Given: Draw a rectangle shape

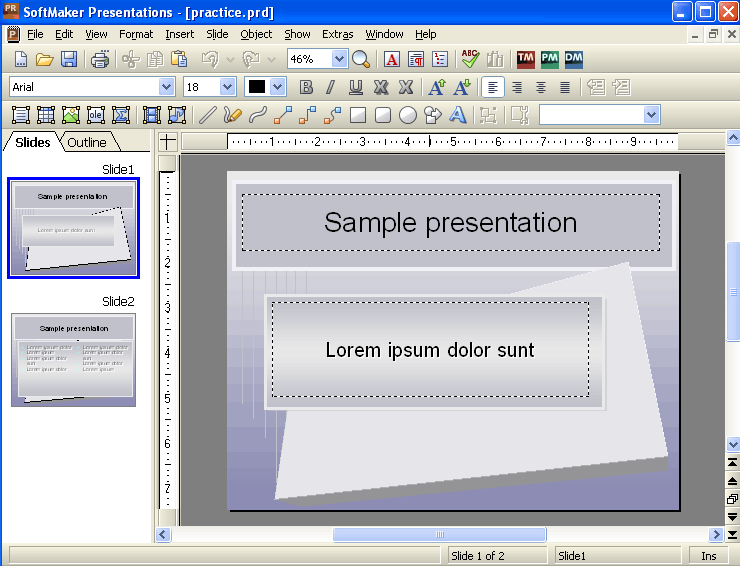Looking at the screenshot, I should [x=358, y=115].
